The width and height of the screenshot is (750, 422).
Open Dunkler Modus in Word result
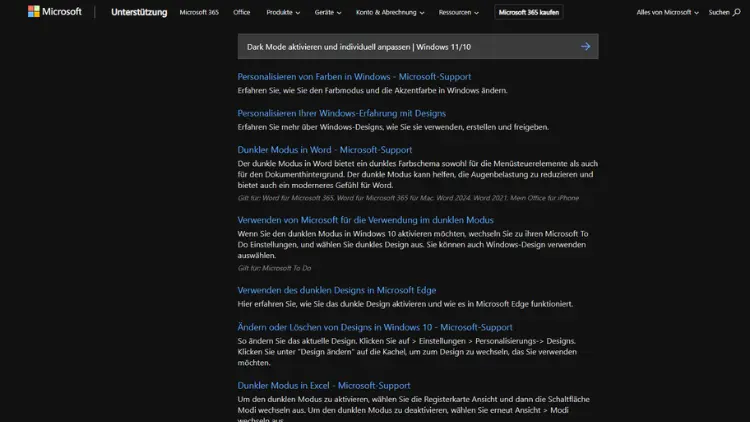click(325, 150)
